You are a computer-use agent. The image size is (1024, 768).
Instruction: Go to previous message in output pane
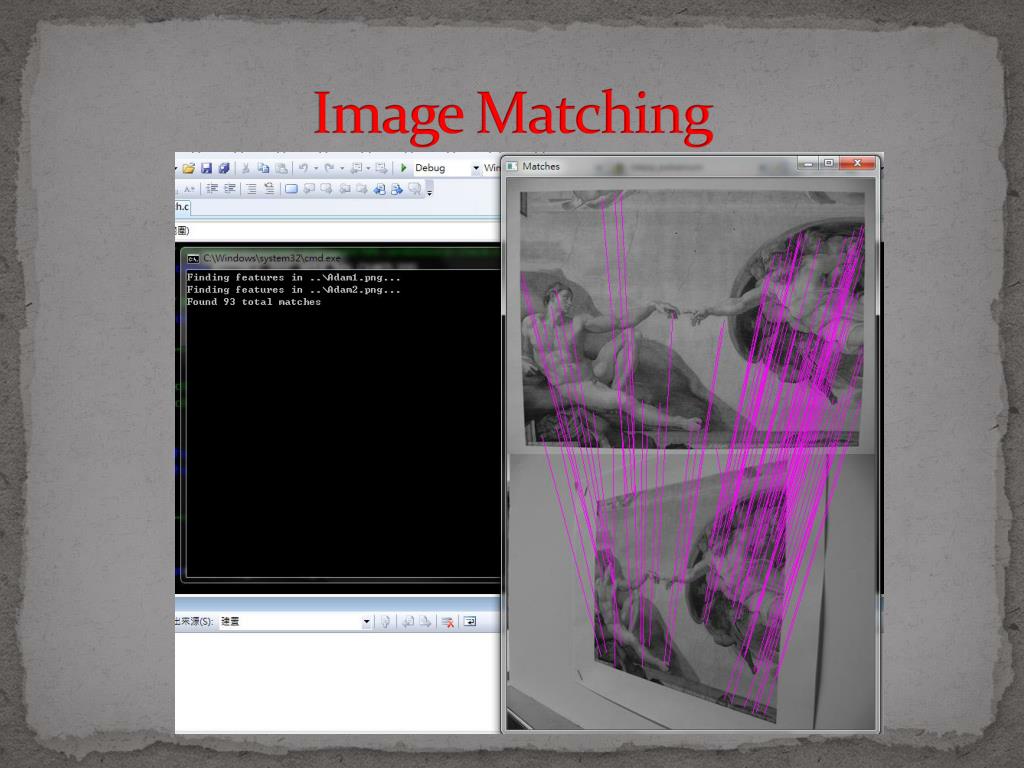(408, 622)
